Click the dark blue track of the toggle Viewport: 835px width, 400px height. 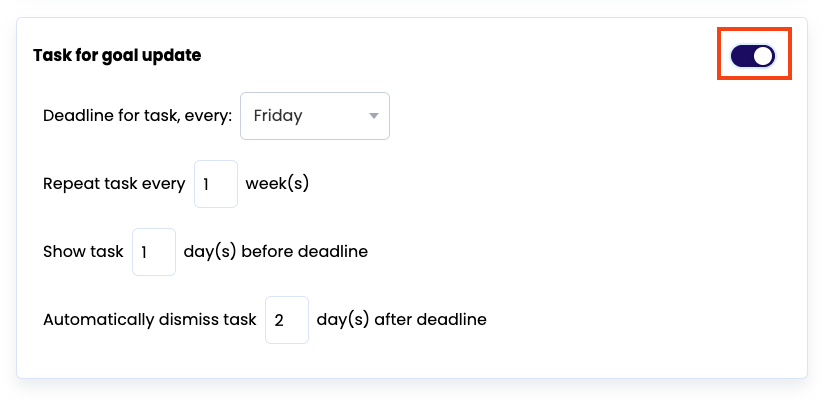[741, 56]
